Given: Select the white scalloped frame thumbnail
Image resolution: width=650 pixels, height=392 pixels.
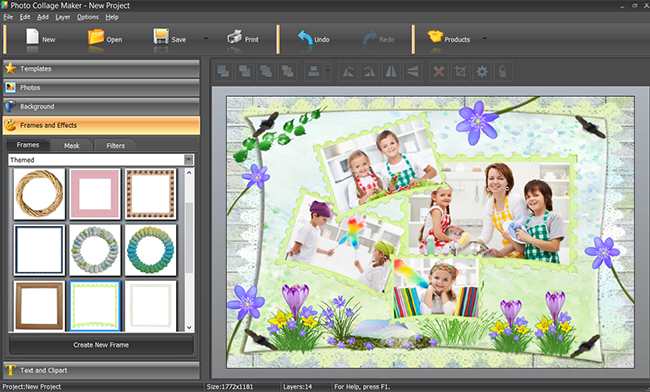Looking at the screenshot, I should (150, 306).
